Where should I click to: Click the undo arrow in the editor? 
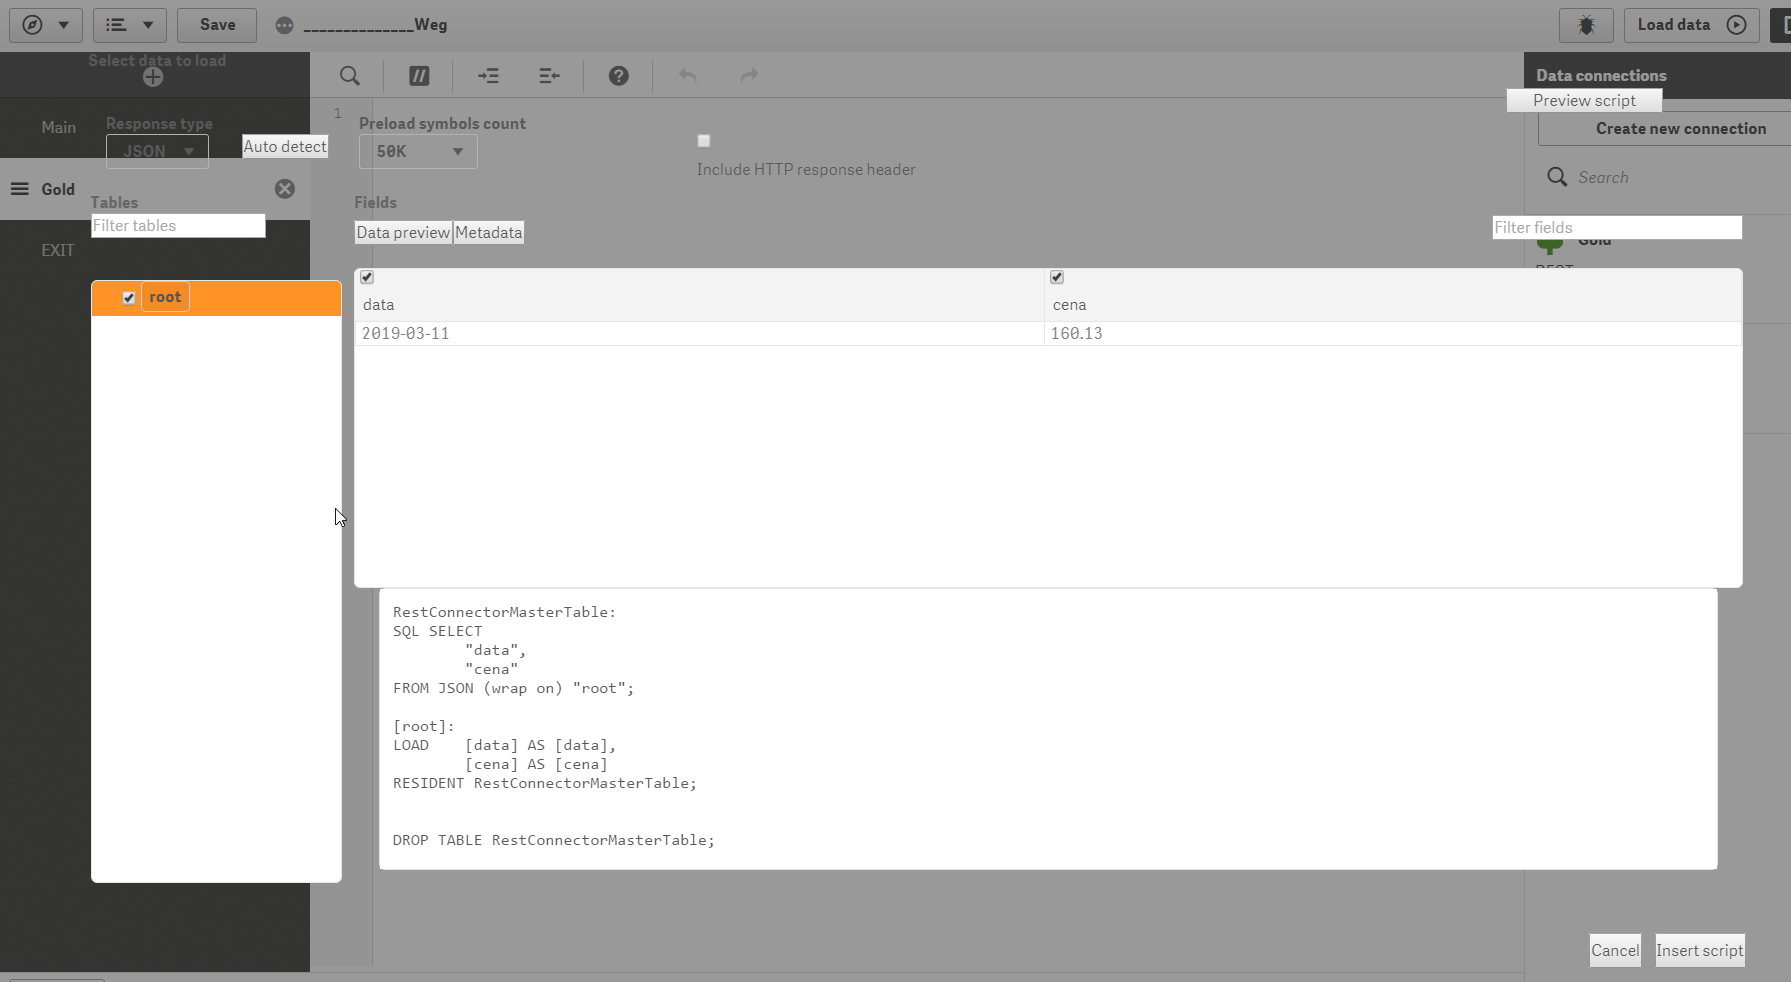click(687, 76)
